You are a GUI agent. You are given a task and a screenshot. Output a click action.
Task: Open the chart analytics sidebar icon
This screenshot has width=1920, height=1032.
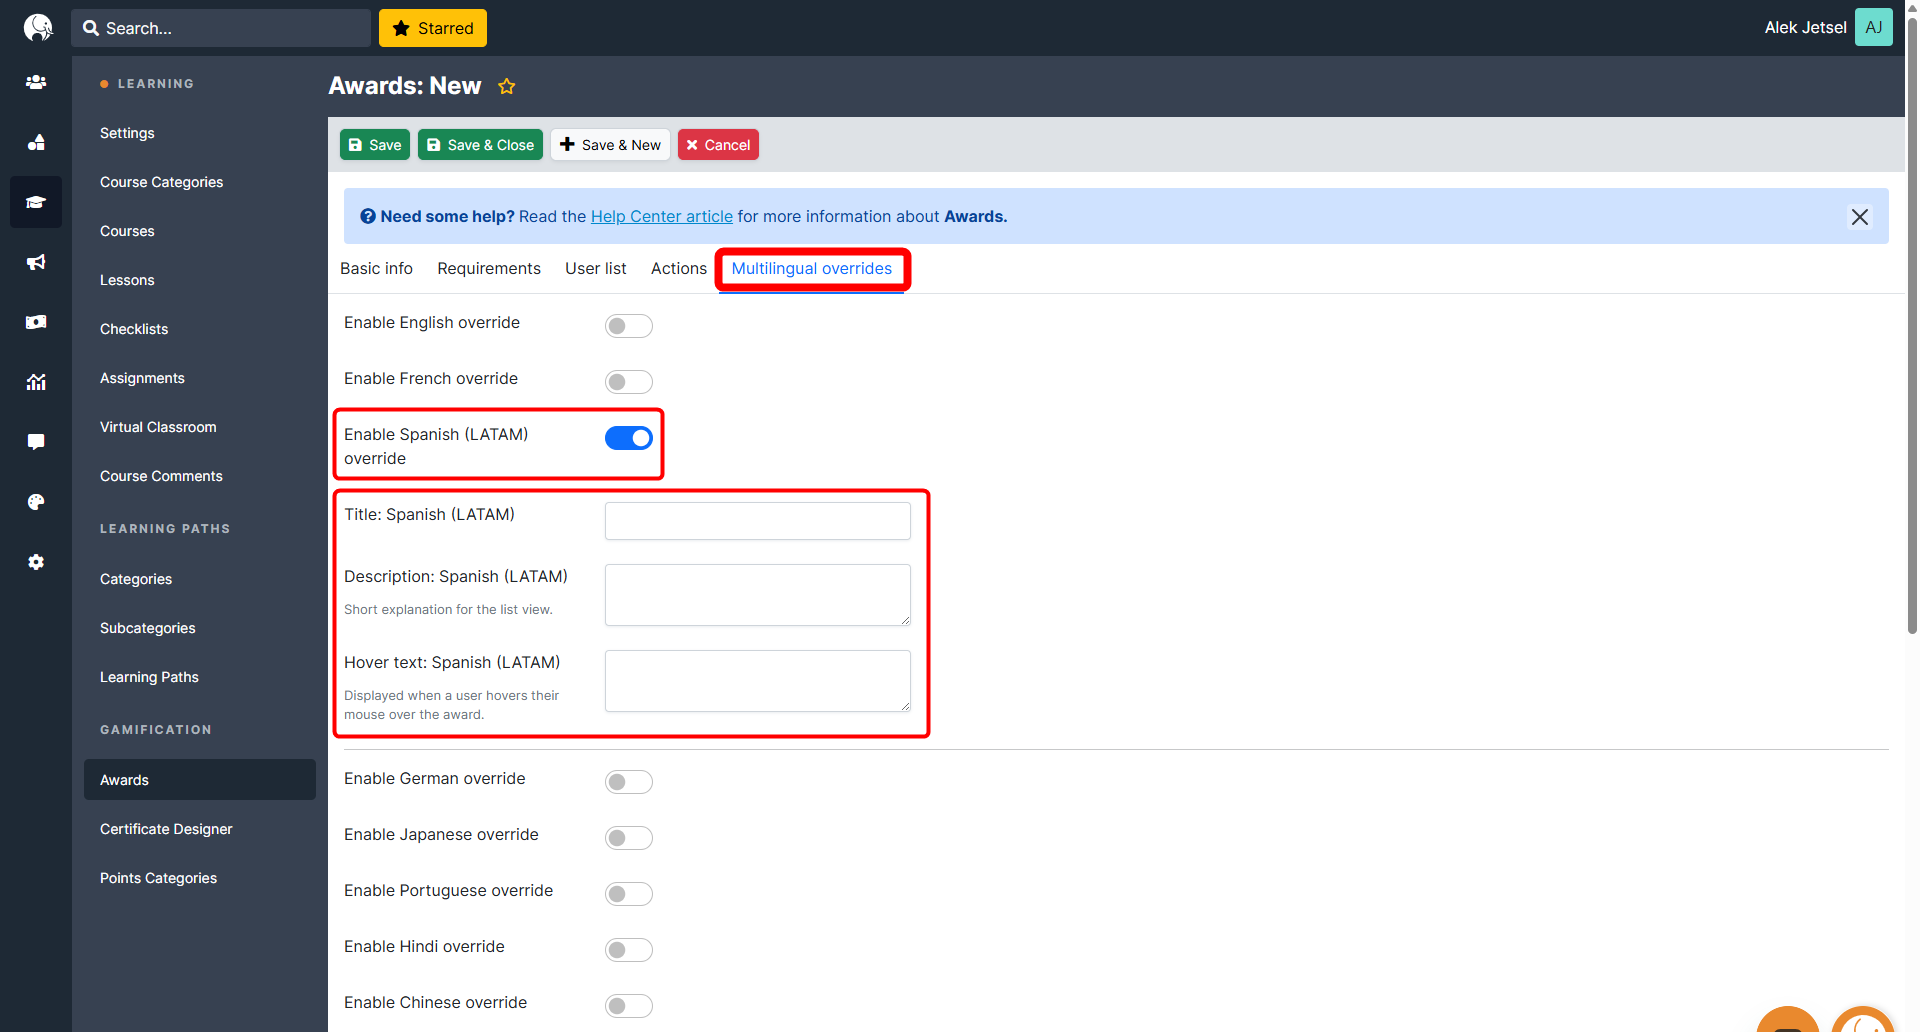click(36, 382)
